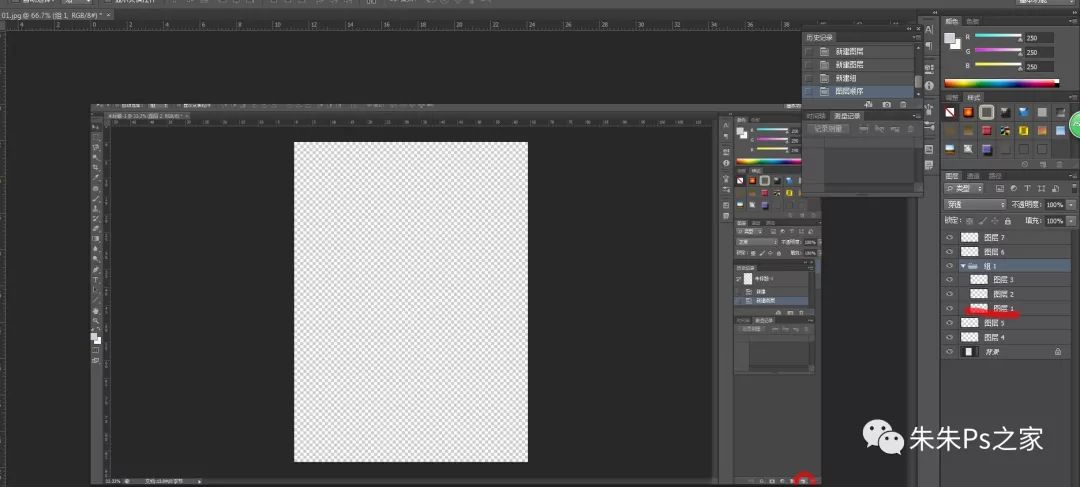Hide the 背景 layer via eye icon
1080x487 pixels.
pyautogui.click(x=950, y=352)
